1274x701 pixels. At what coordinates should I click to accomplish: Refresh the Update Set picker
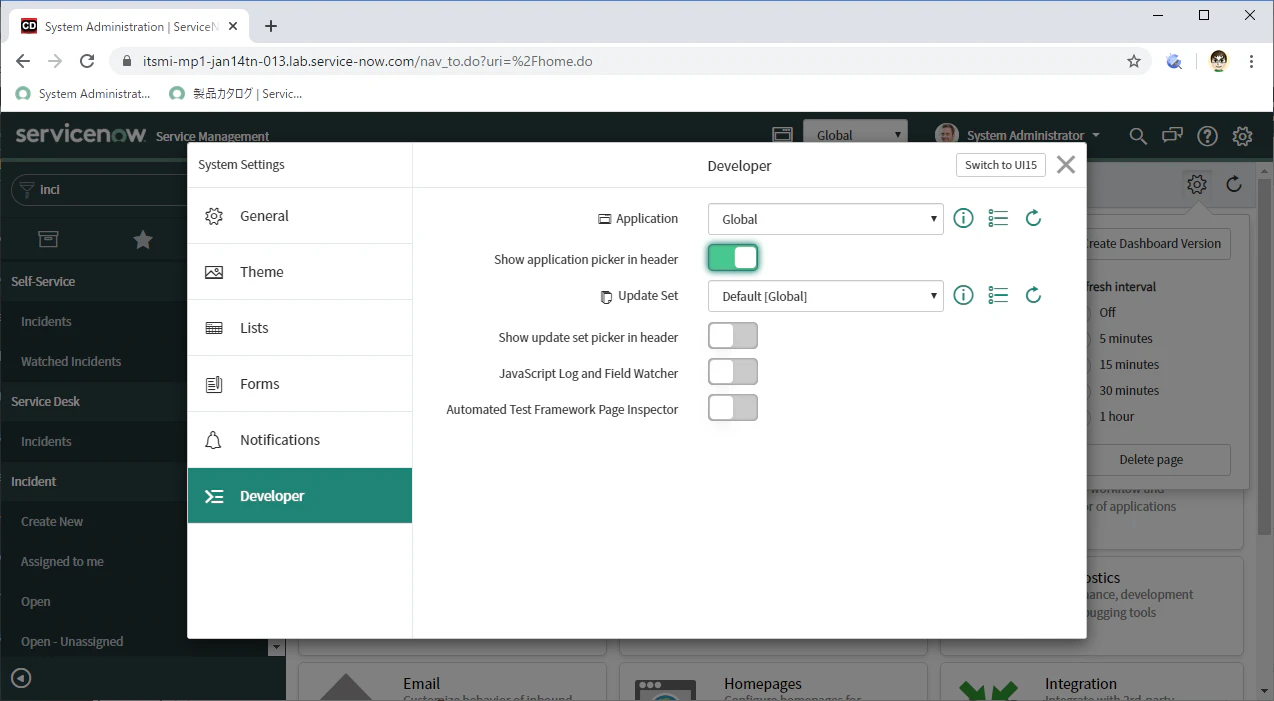[1034, 294]
